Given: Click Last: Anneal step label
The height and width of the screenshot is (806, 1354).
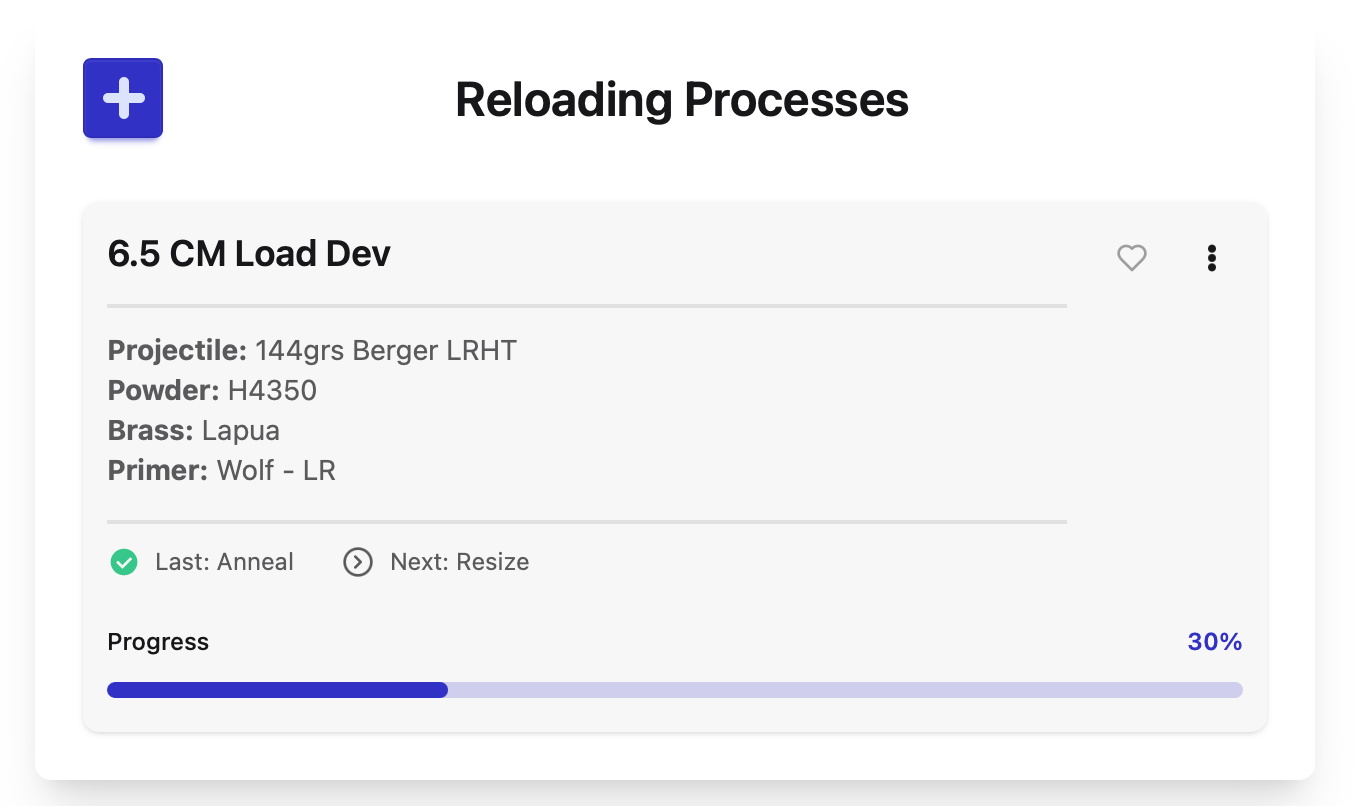Looking at the screenshot, I should [x=224, y=562].
